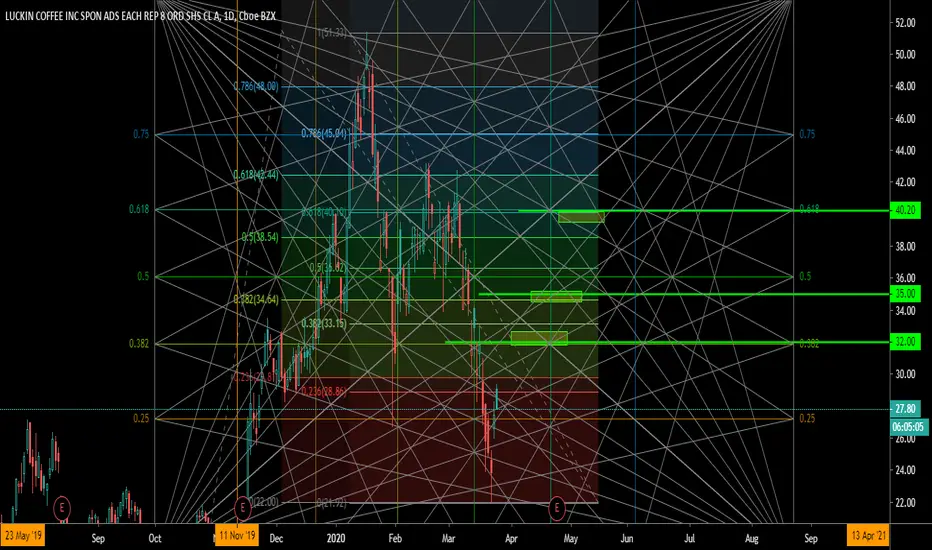This screenshot has height=550, width=932.
Task: Select the green 32.00 price label
Action: 905,342
